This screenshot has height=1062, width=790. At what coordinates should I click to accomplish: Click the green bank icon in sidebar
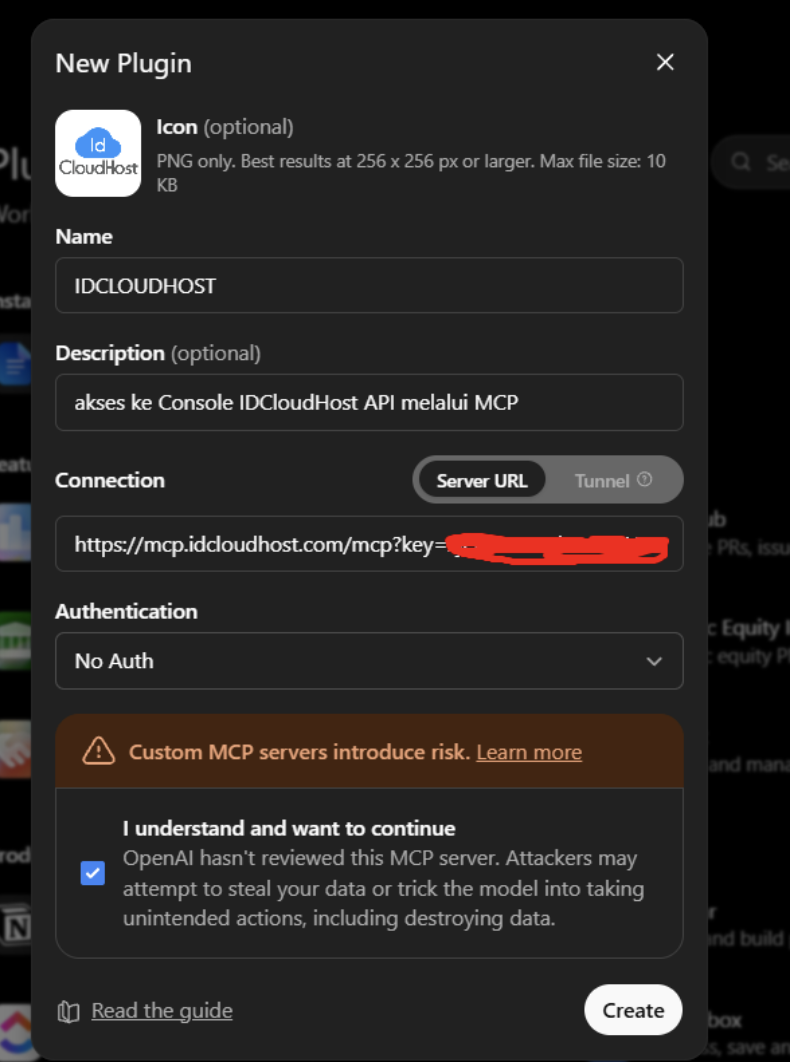pos(15,640)
